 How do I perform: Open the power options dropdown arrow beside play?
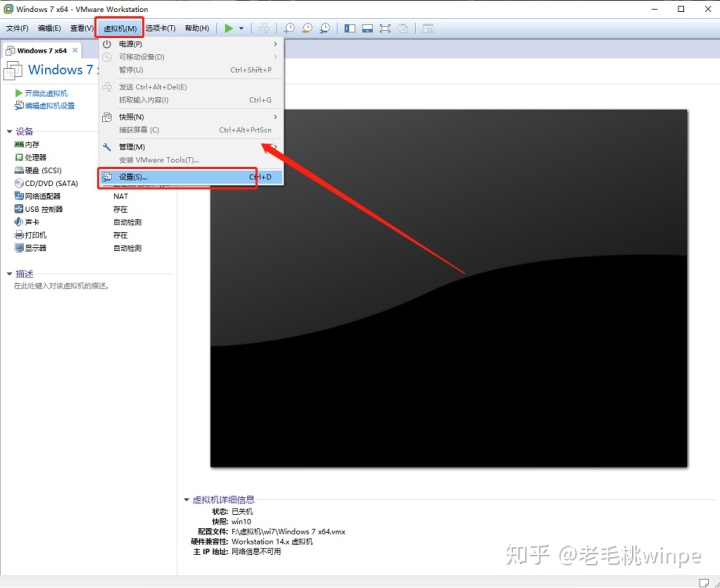click(x=241, y=28)
